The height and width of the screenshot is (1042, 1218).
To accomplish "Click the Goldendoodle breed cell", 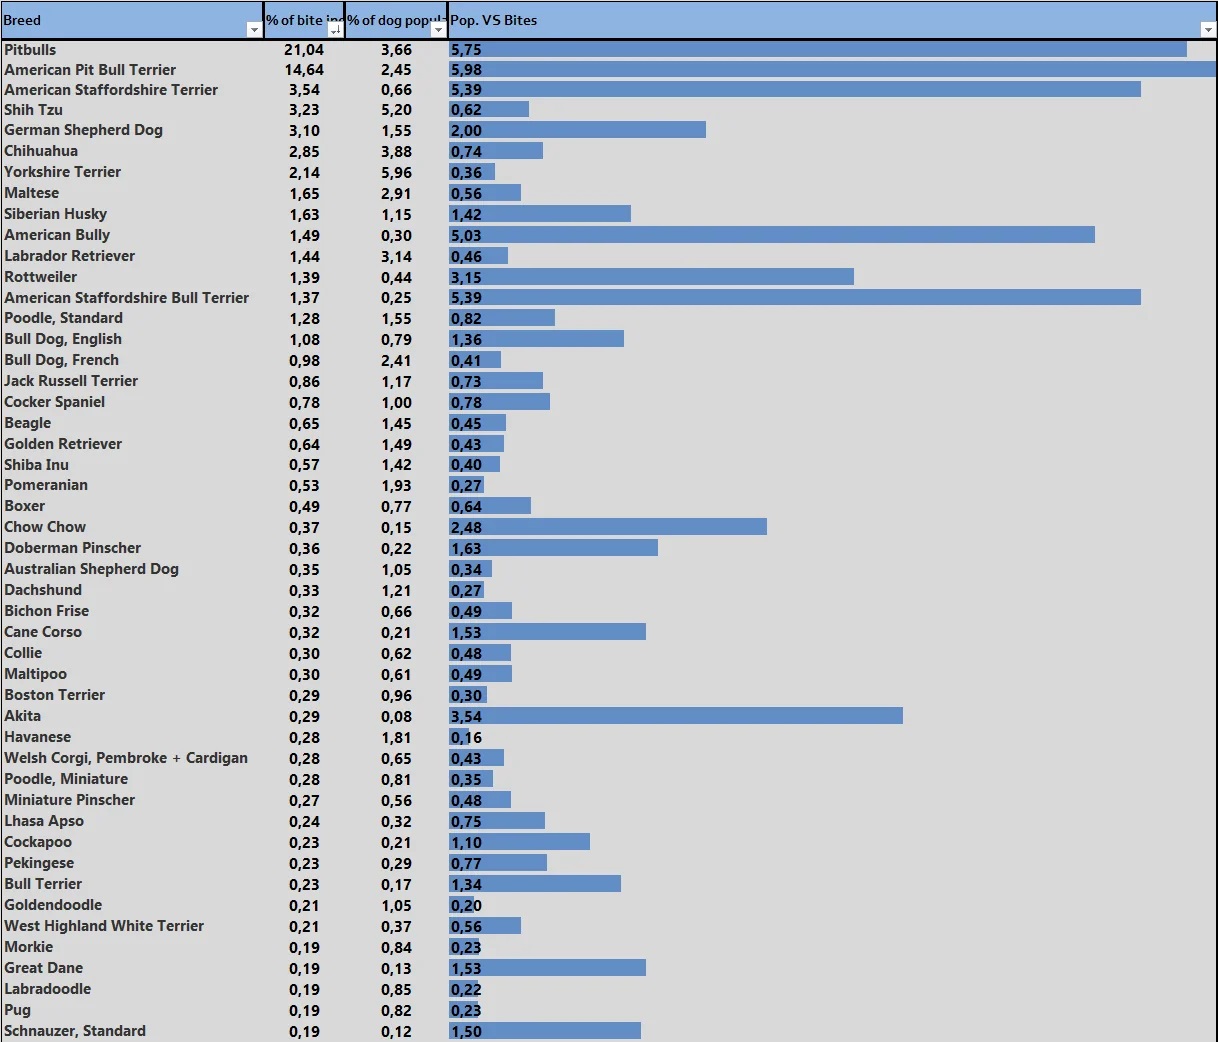I will click(x=53, y=905).
